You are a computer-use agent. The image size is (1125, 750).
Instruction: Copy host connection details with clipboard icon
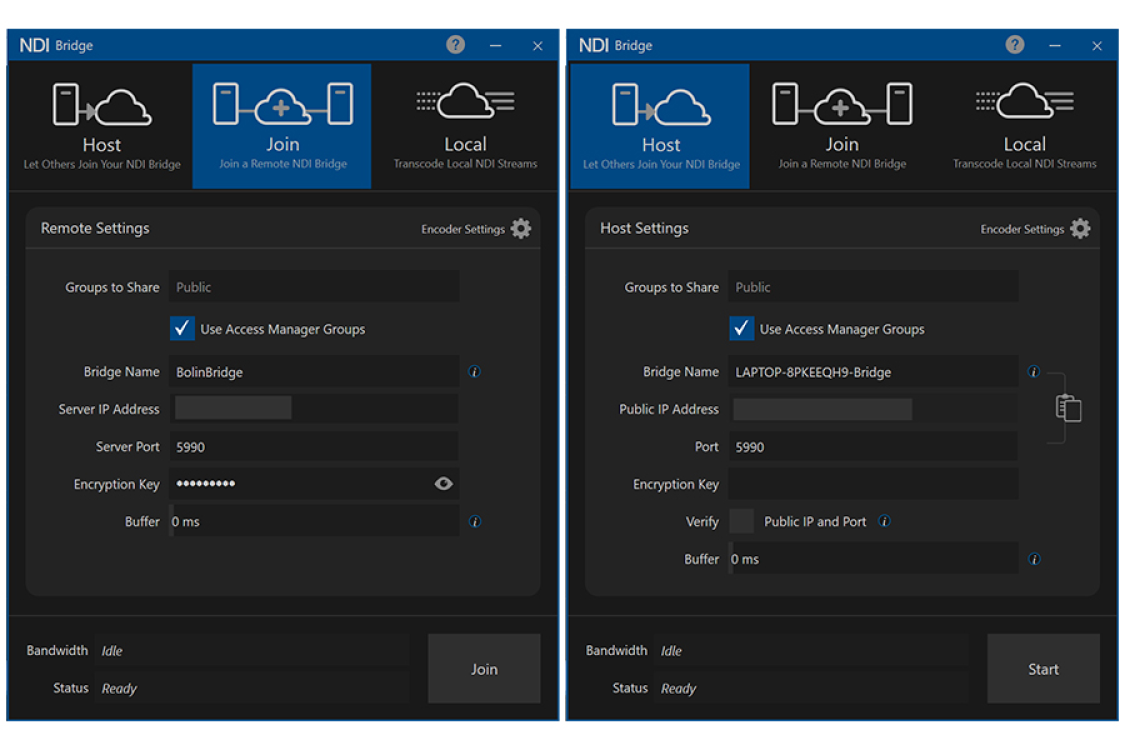1068,409
